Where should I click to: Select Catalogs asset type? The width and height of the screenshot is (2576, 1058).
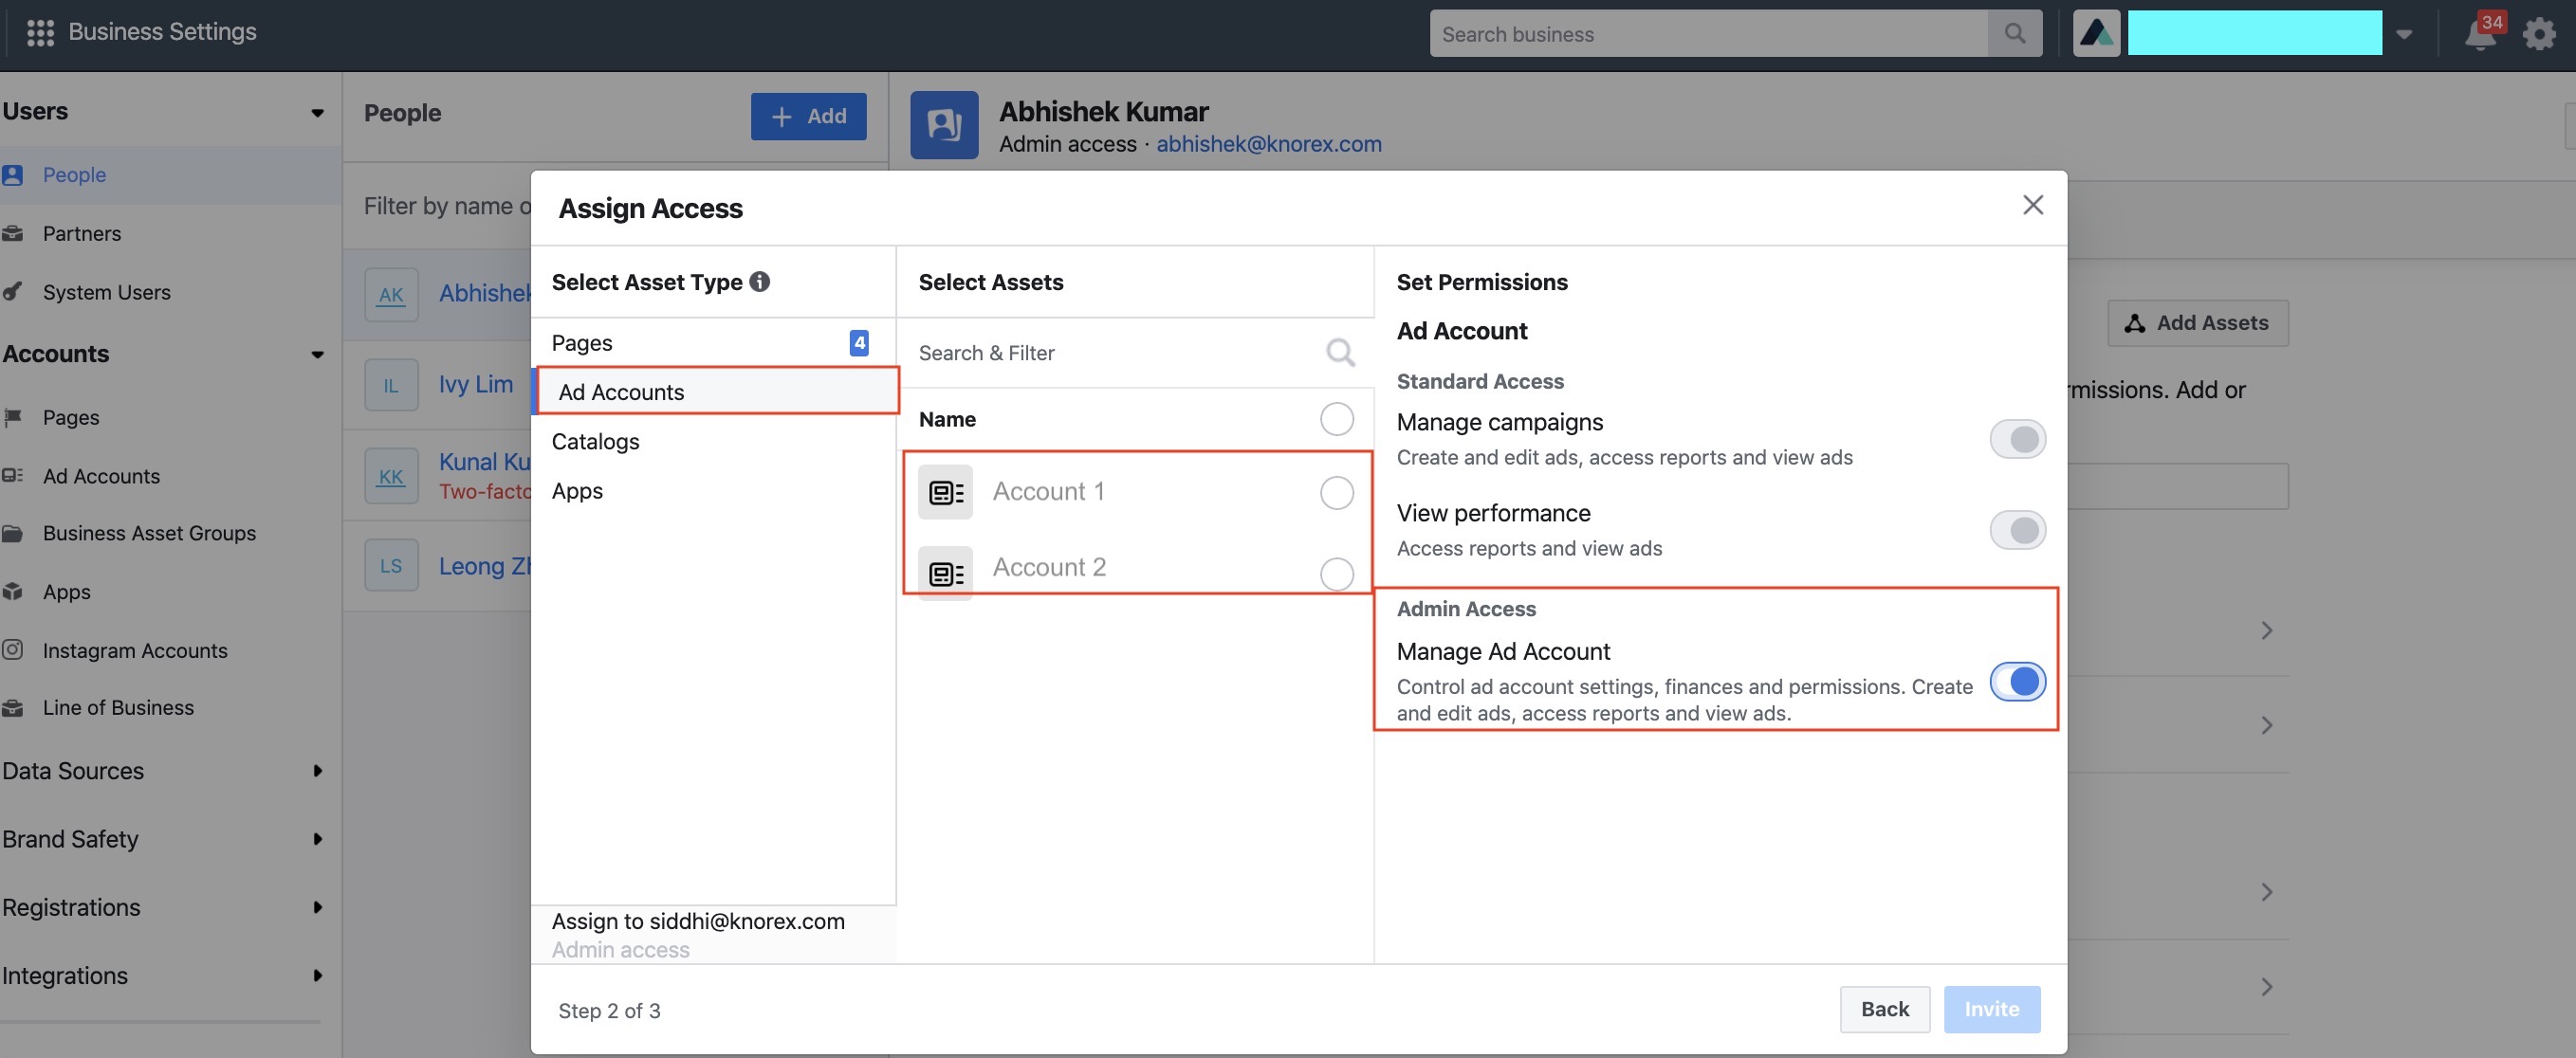click(595, 442)
